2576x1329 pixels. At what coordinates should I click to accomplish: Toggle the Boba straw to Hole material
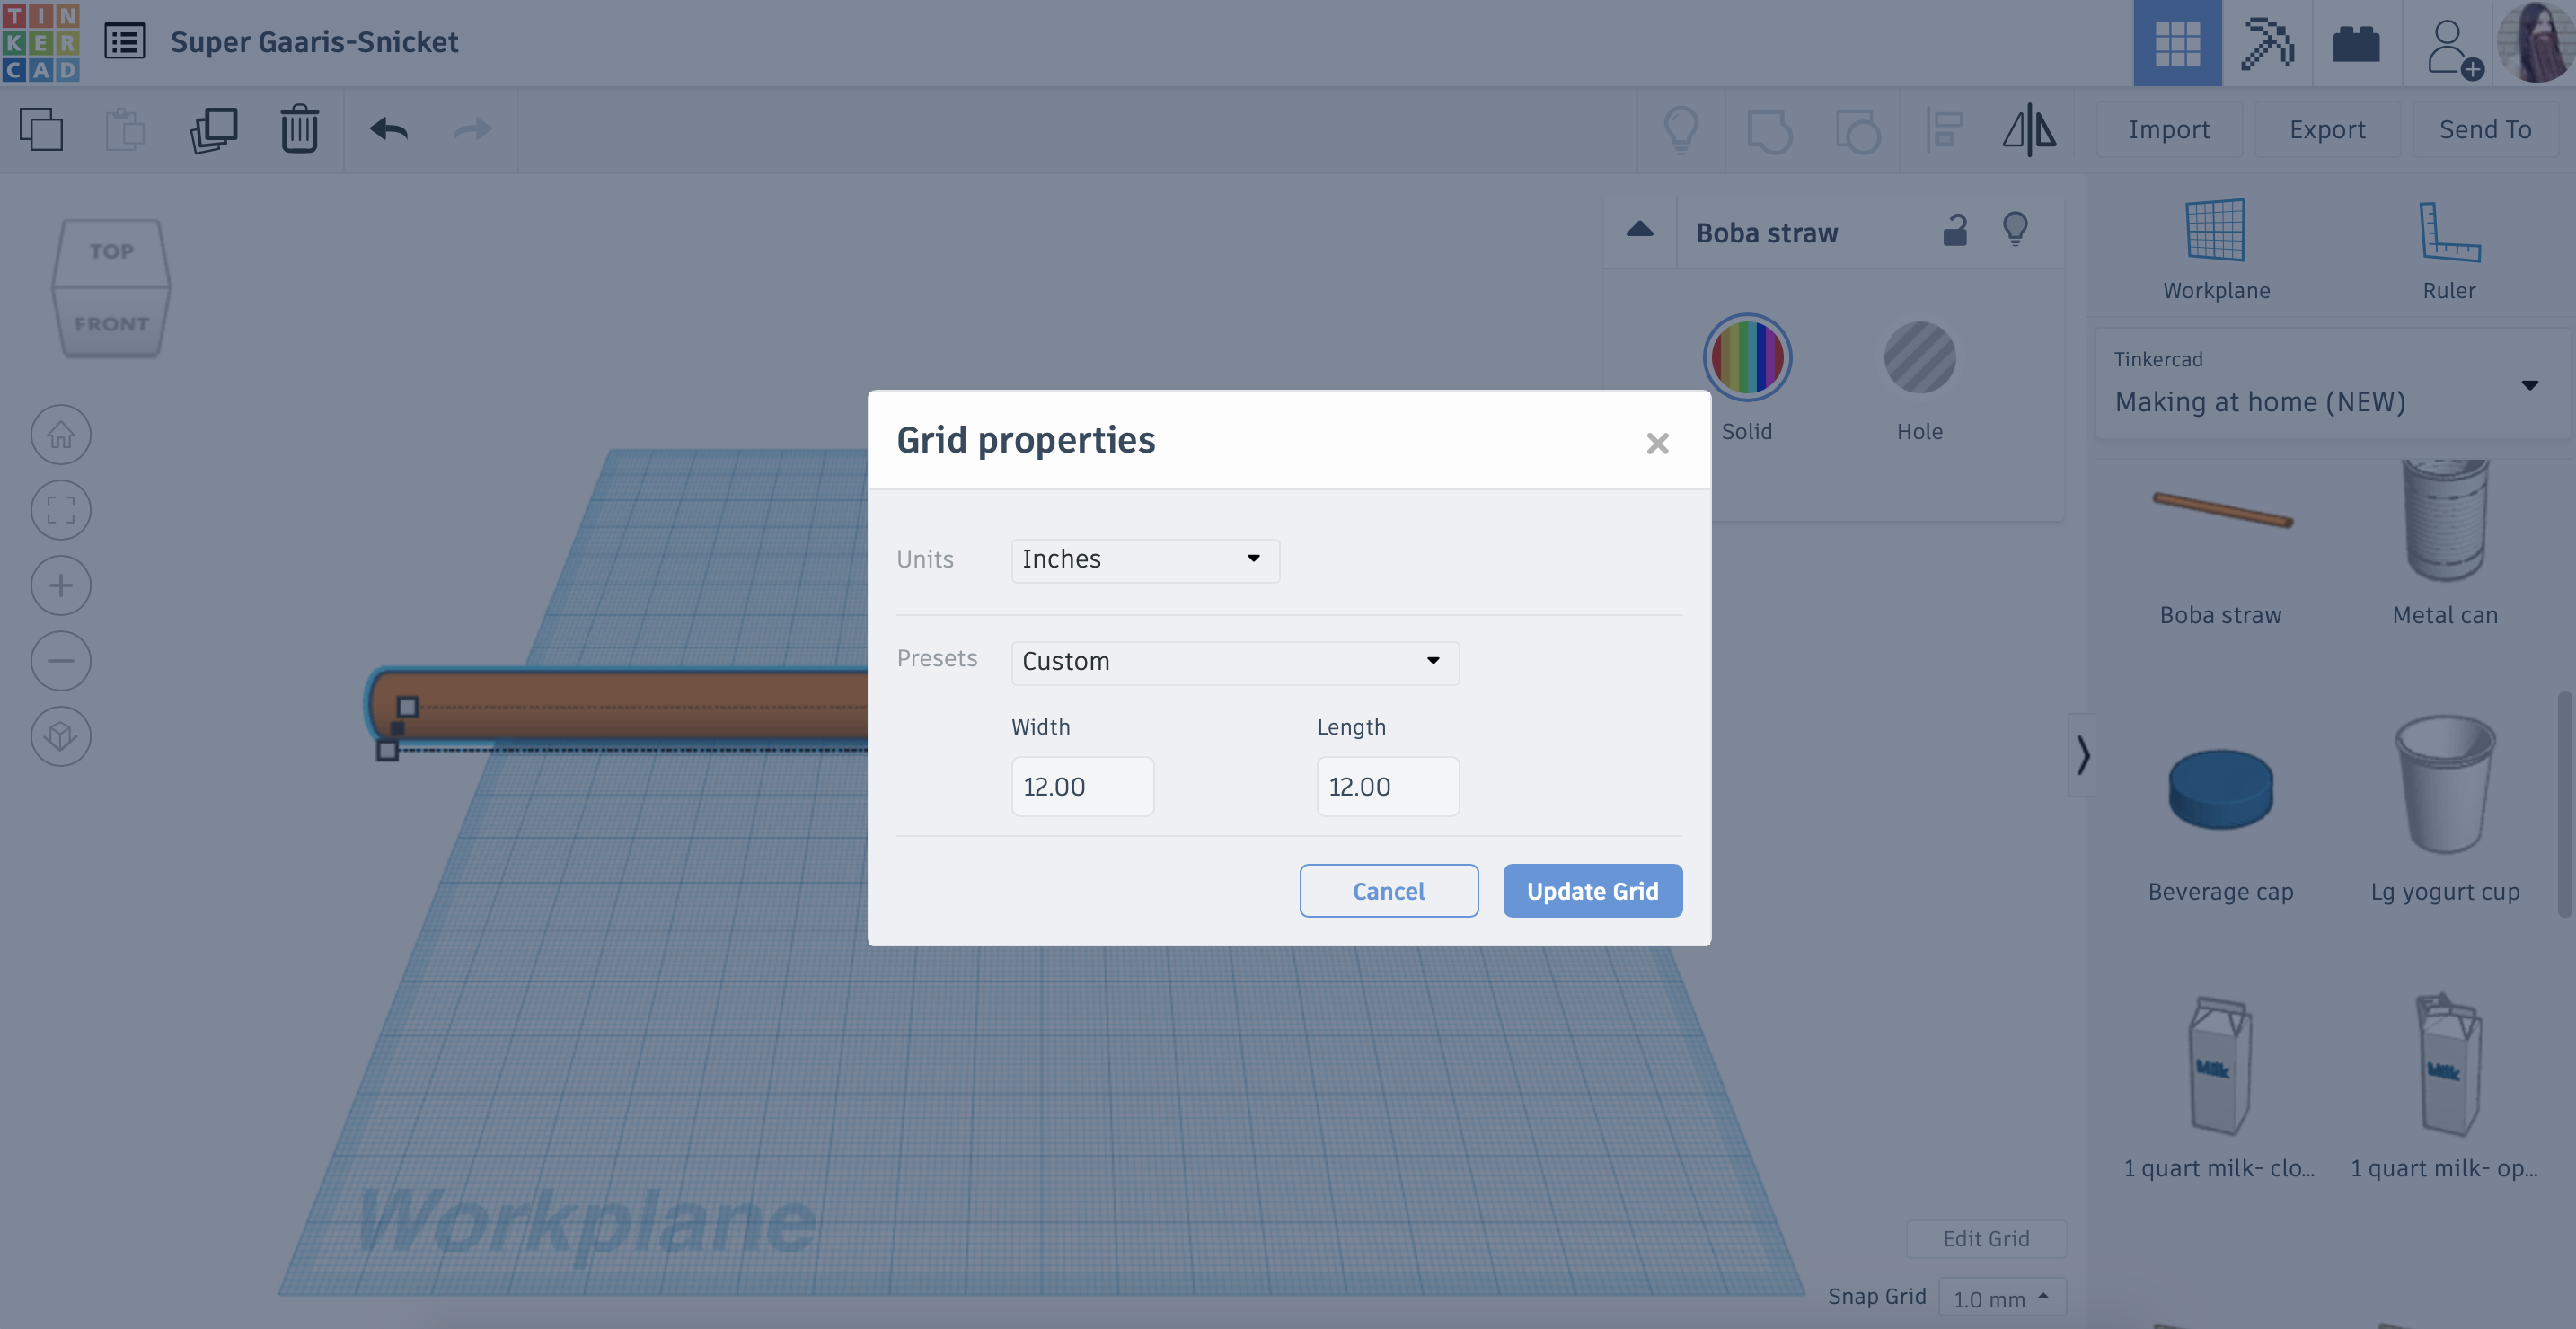tap(1918, 357)
